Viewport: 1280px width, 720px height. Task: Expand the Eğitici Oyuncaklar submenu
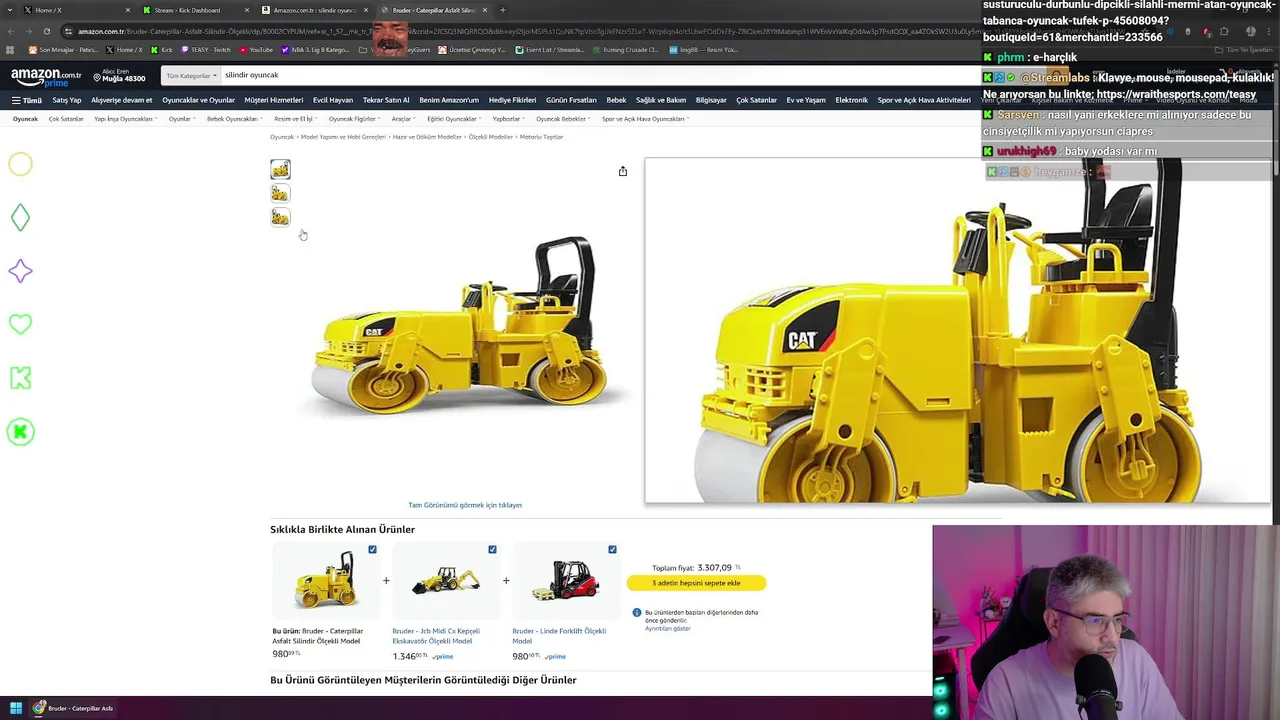[455, 119]
